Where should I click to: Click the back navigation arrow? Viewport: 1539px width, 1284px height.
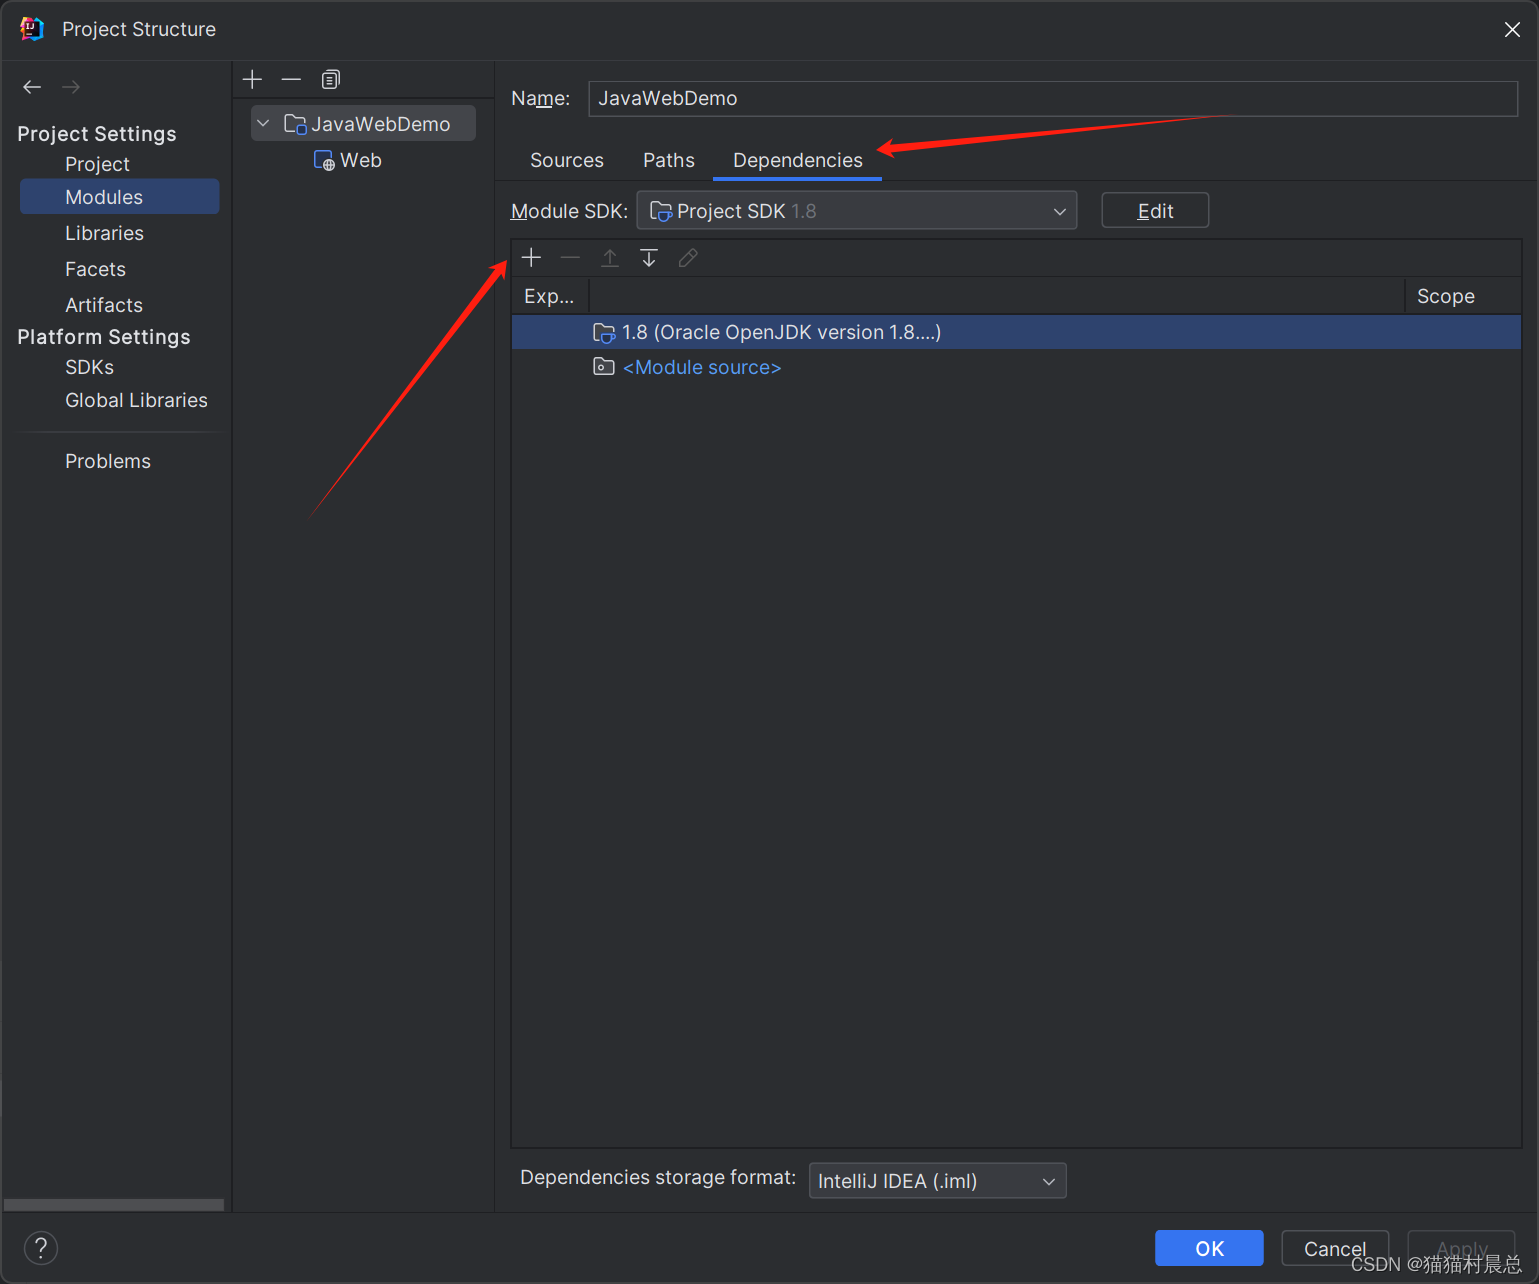point(32,87)
